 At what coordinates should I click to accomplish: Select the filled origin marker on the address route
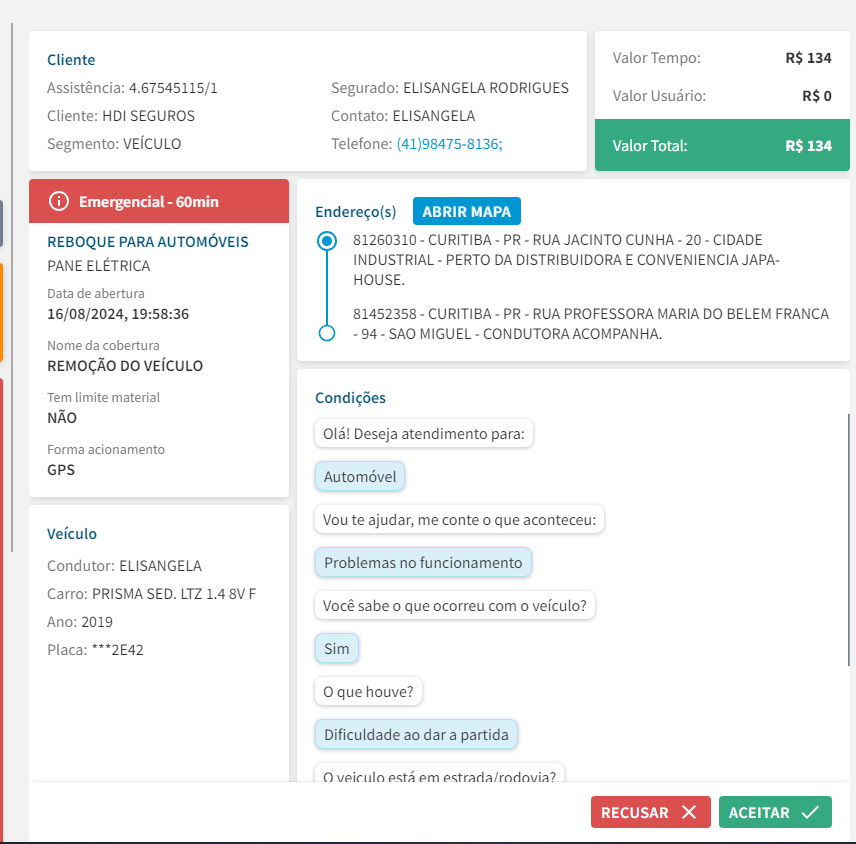pos(325,241)
